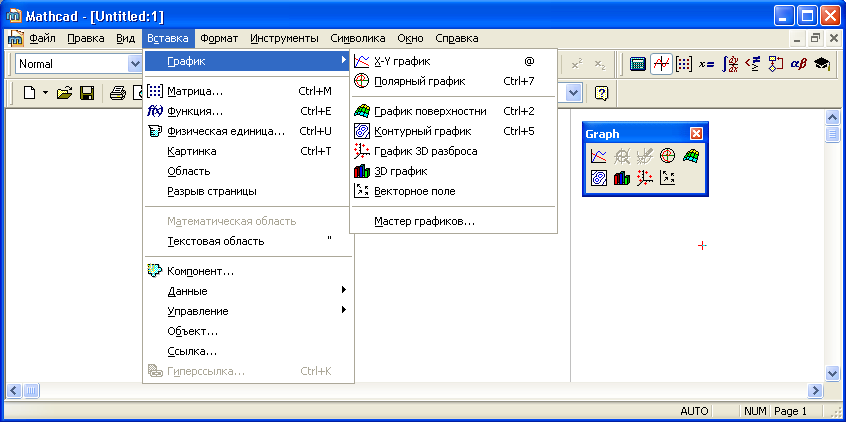This screenshot has height=422, width=846.
Task: Click the Subscript x₂ button
Action: click(599, 64)
